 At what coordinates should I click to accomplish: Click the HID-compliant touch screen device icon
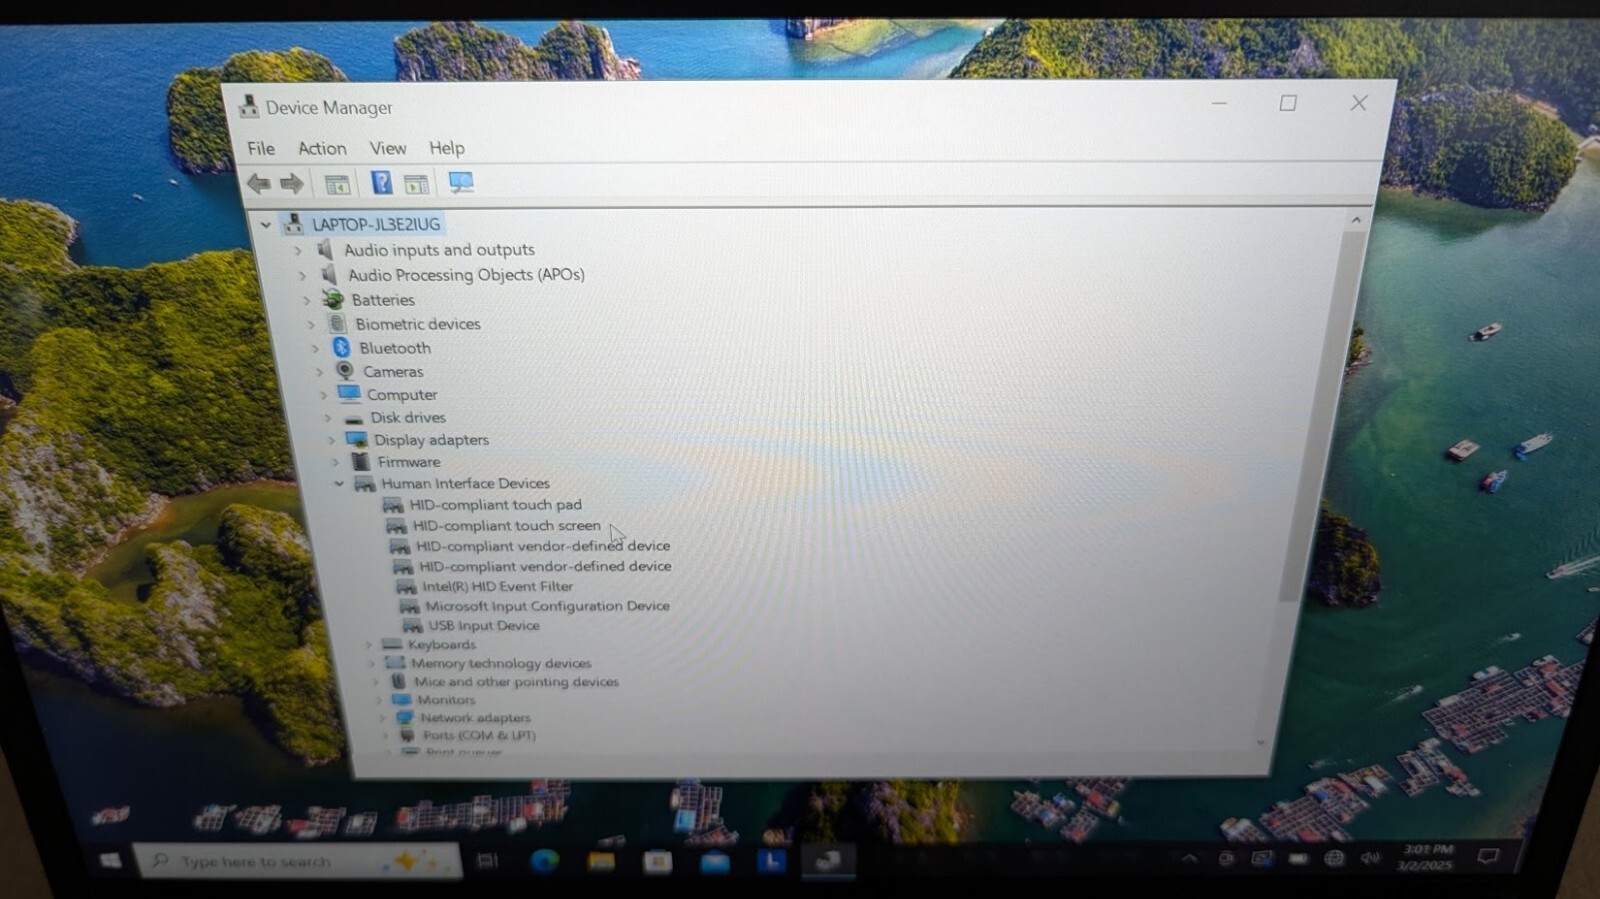396,525
